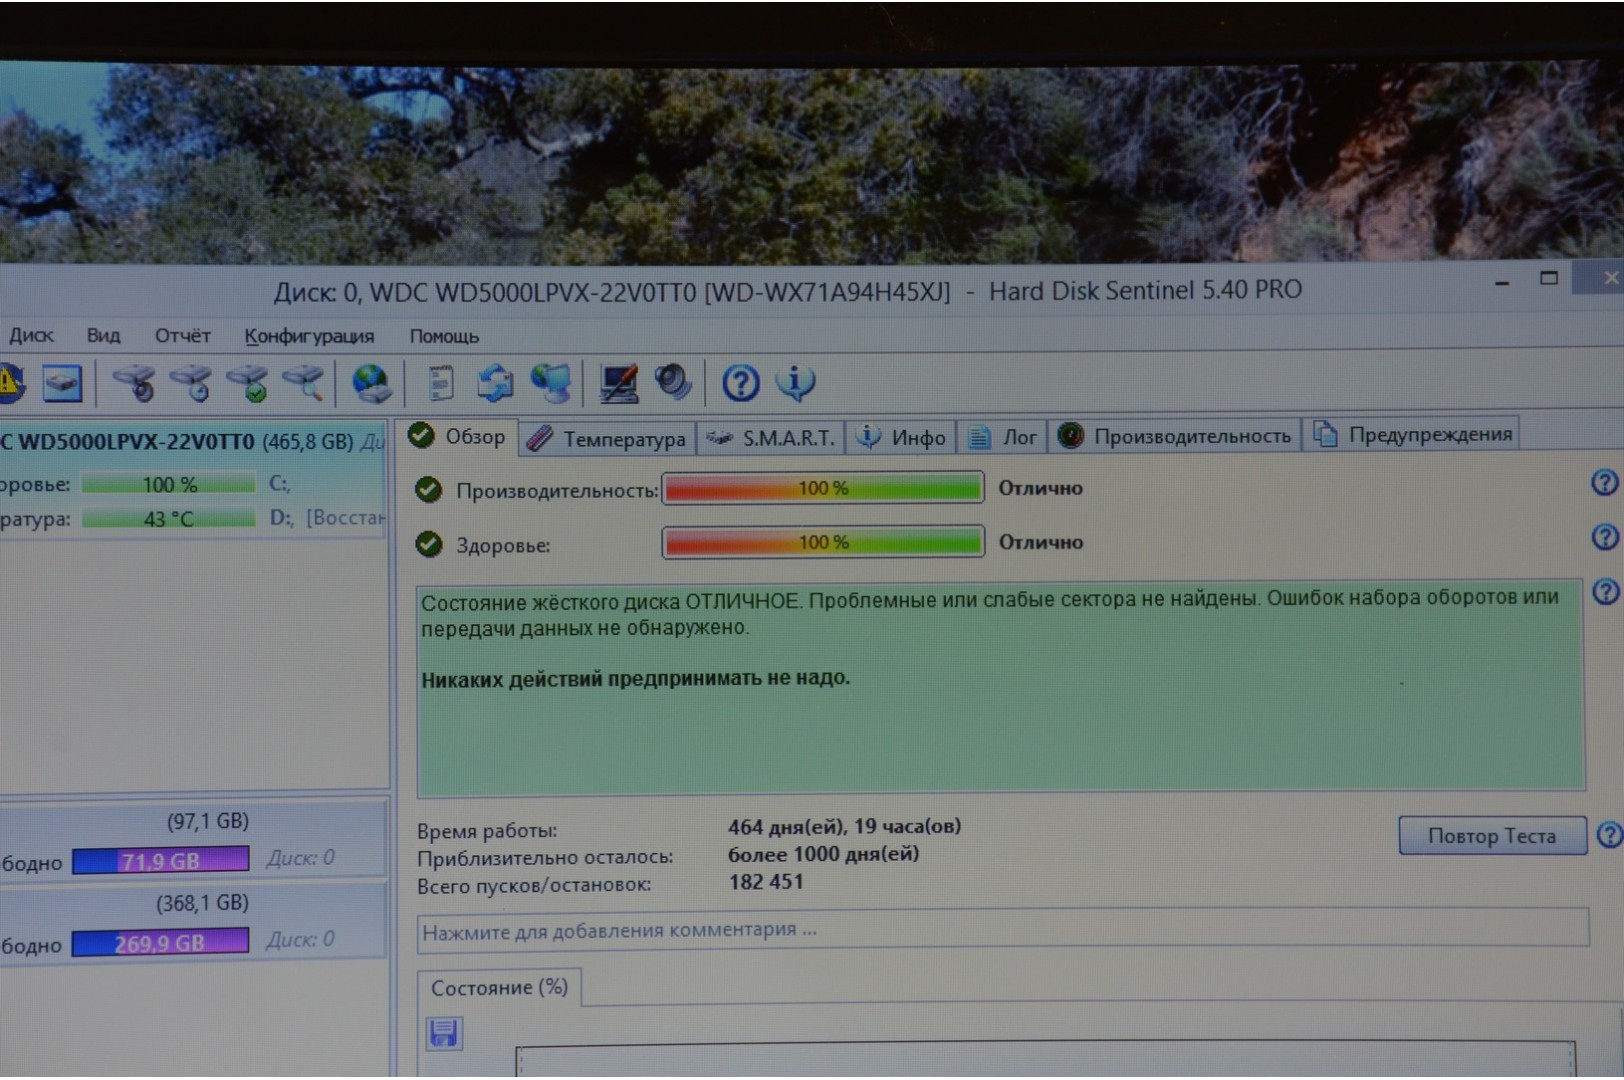
Task: Open the configuration laptop-with-screwdriver icon
Action: click(x=619, y=383)
